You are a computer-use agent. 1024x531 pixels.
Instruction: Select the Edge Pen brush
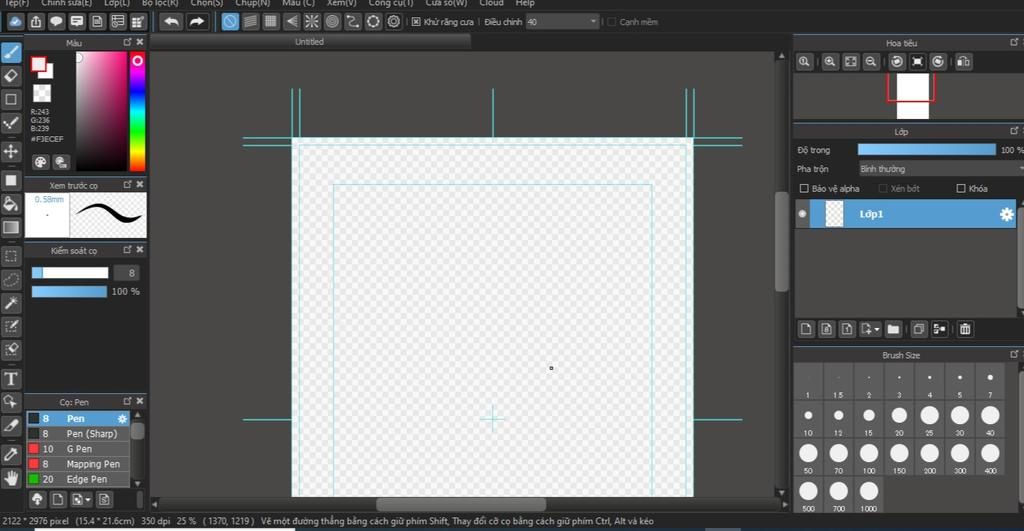coord(78,479)
